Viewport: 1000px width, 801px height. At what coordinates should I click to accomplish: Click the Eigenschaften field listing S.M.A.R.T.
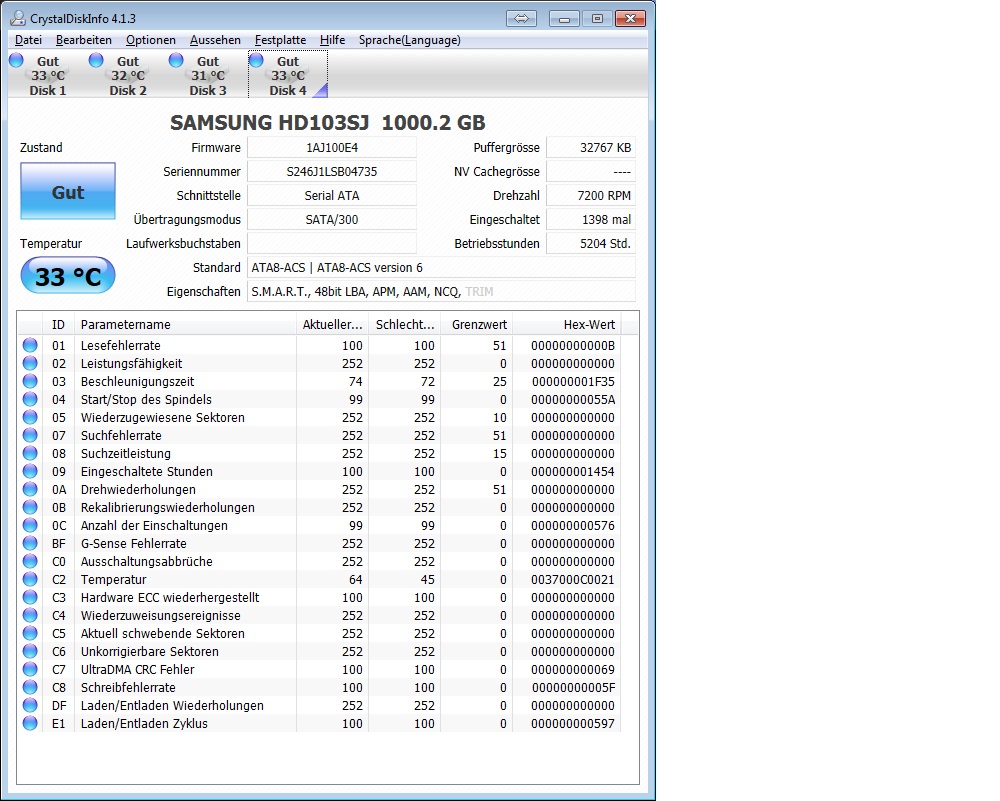tap(441, 291)
